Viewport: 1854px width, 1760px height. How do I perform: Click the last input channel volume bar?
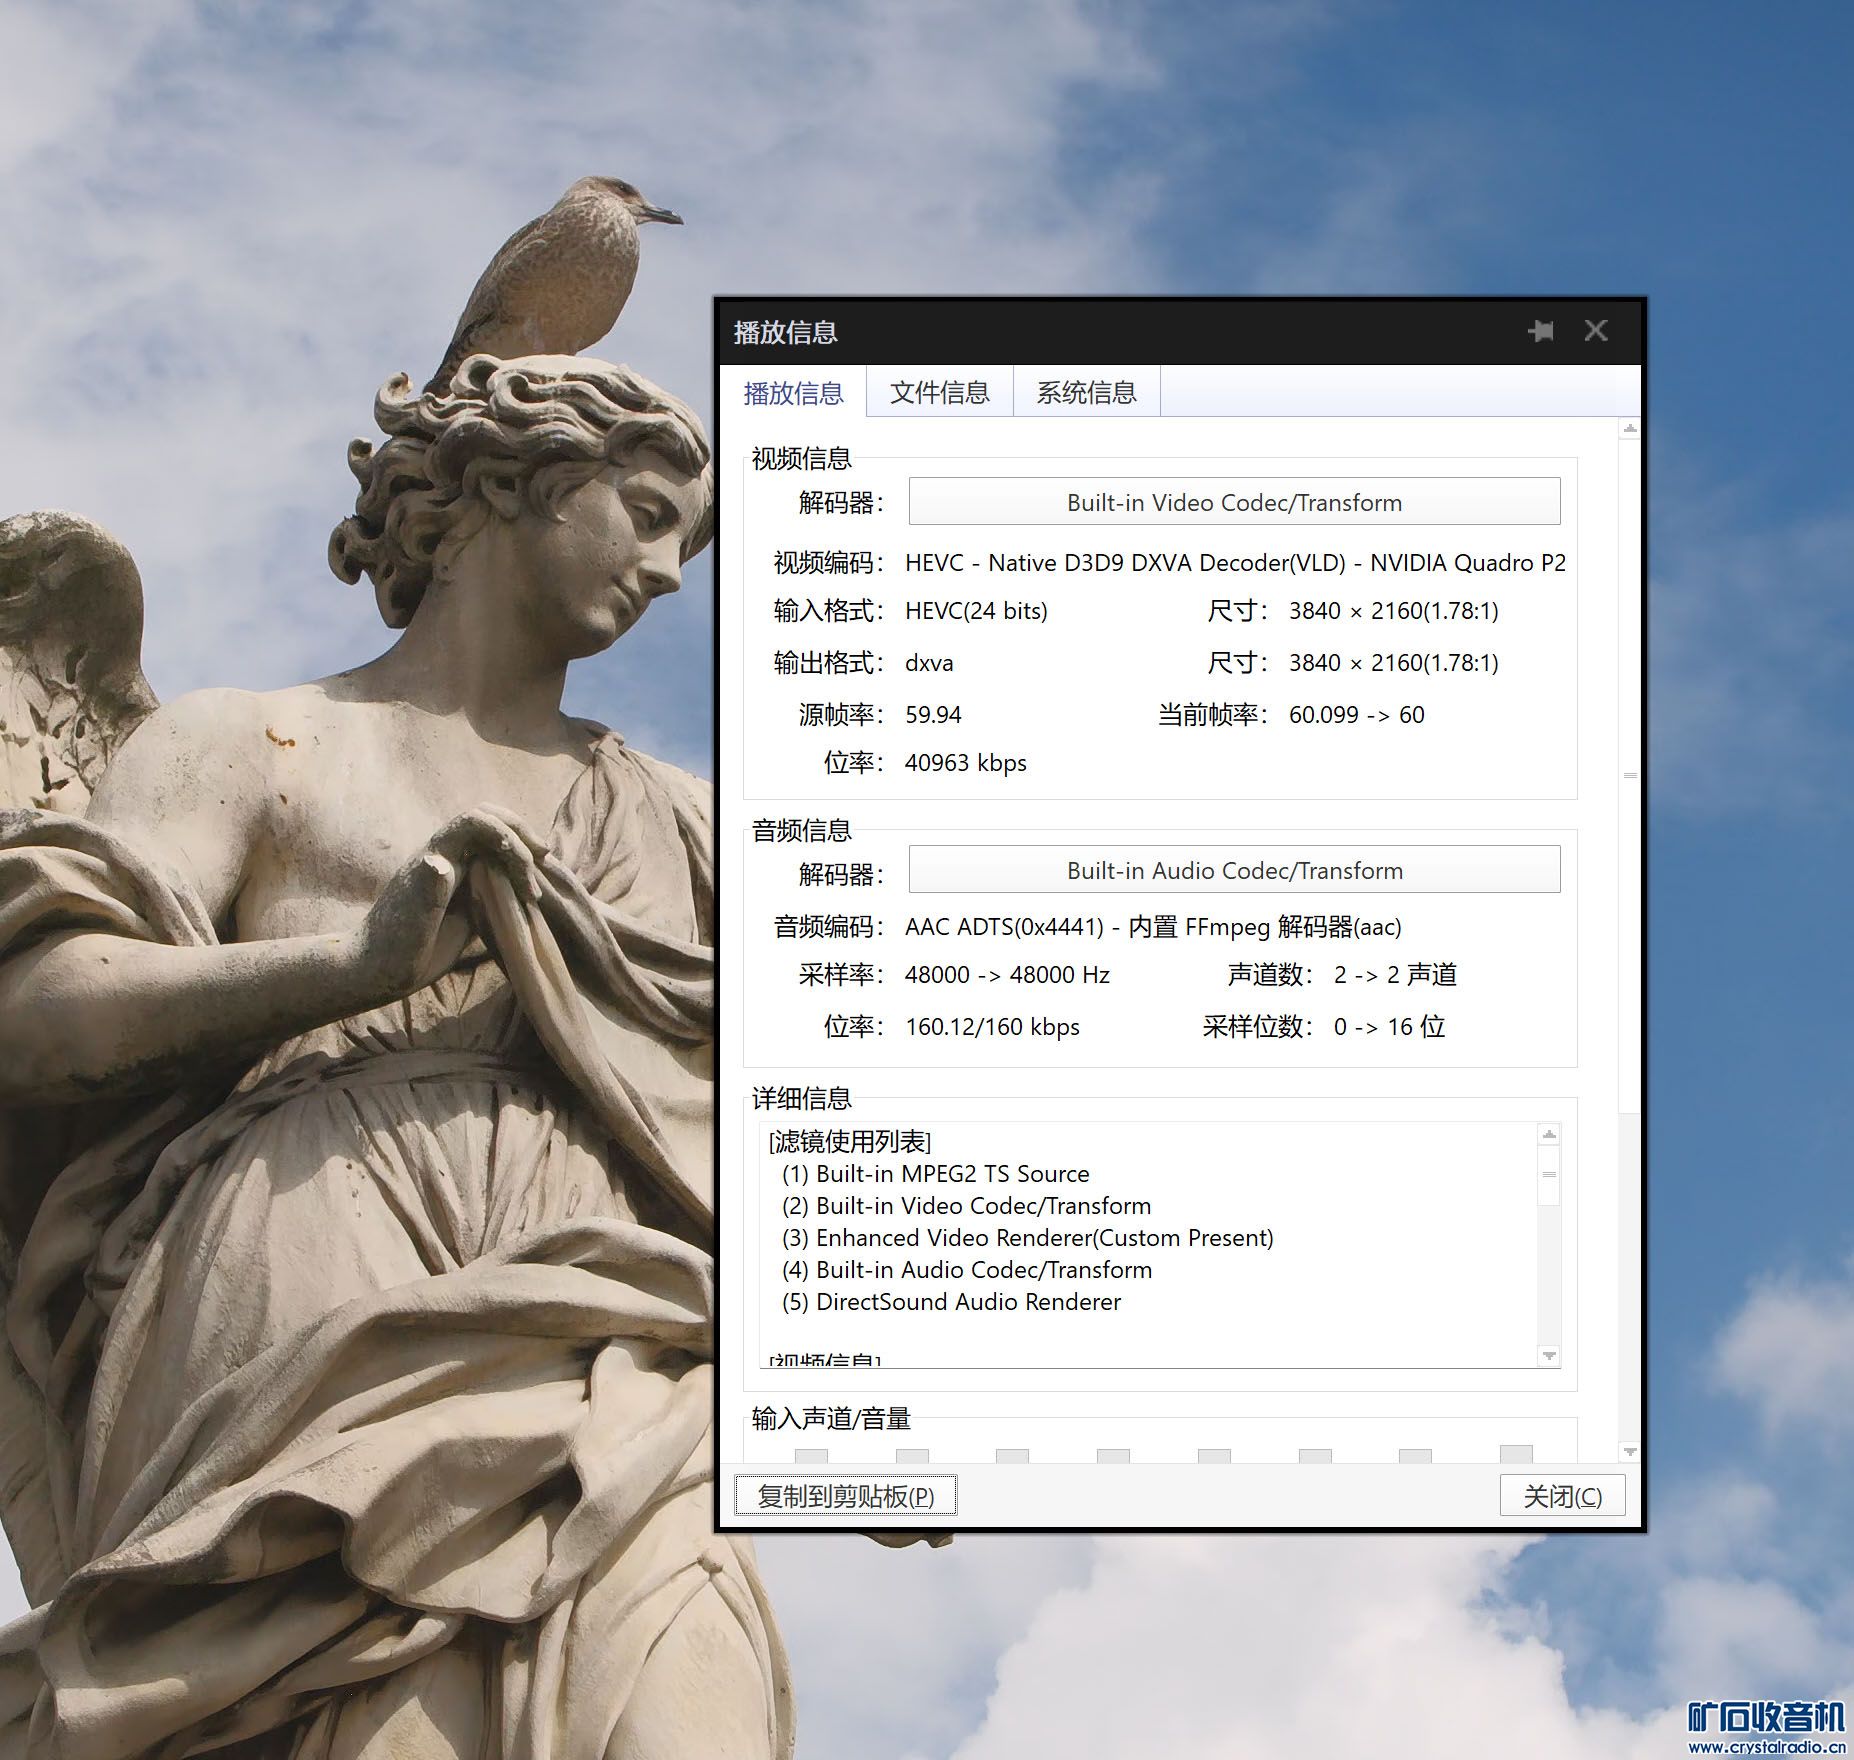(x=1516, y=1455)
